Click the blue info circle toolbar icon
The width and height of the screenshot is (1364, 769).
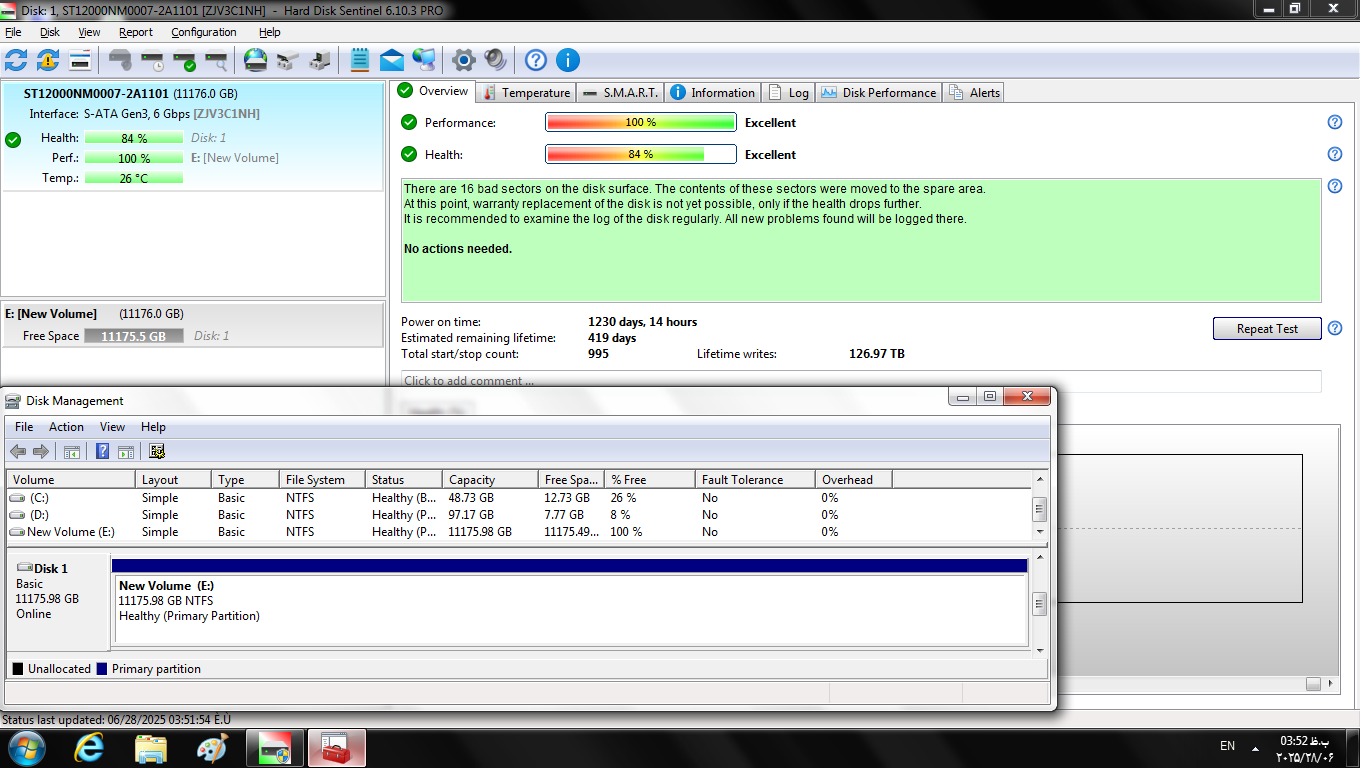(x=567, y=60)
